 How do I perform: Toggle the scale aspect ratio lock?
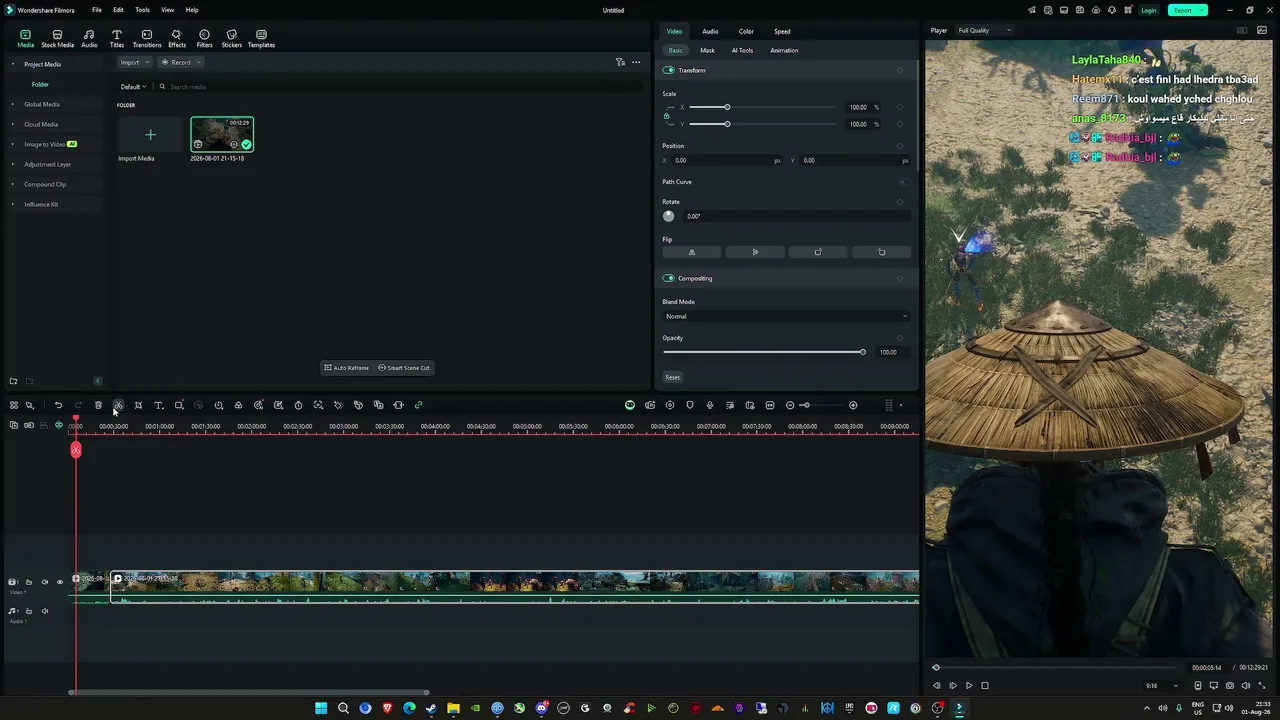click(x=666, y=116)
